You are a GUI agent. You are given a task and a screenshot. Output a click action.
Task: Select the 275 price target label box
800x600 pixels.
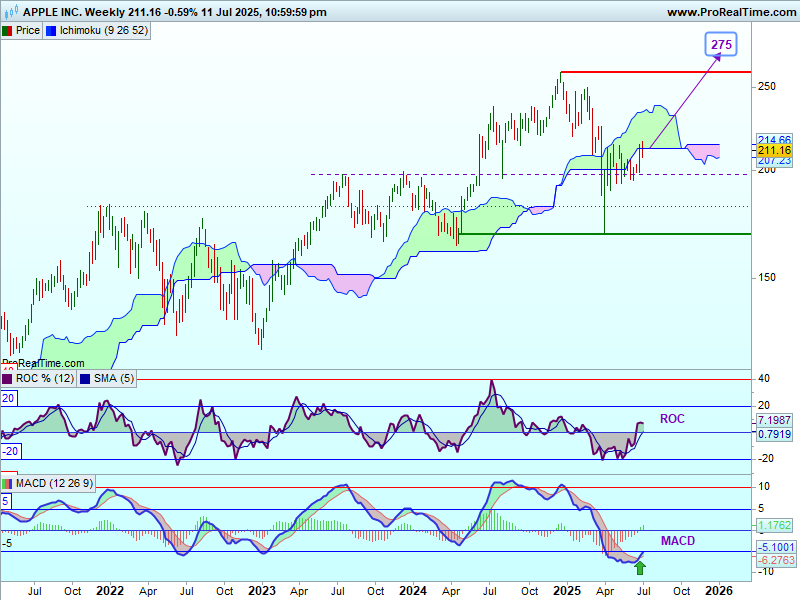(720, 44)
